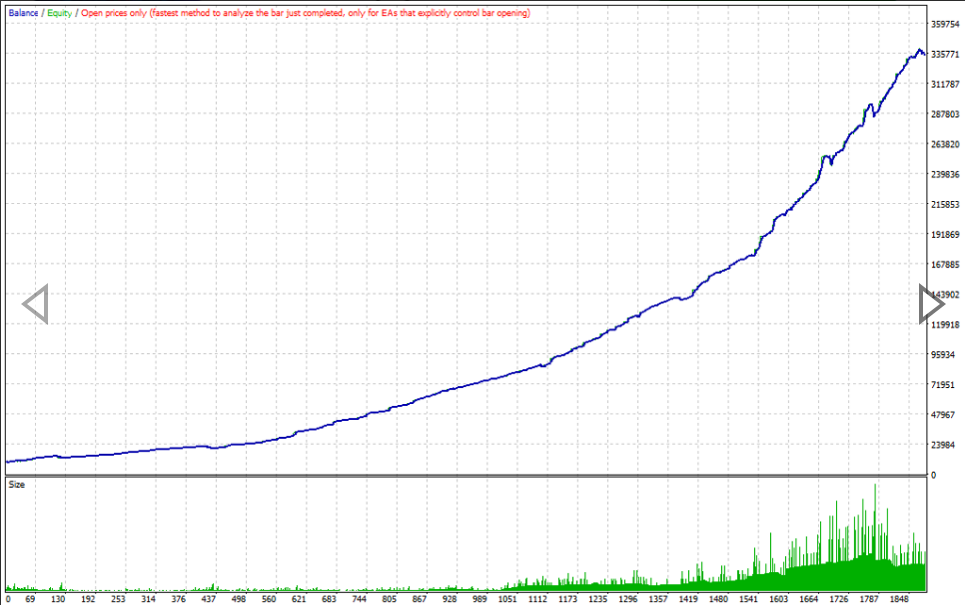Select the 1541 x-axis label
The width and height of the screenshot is (965, 605).
point(749,599)
